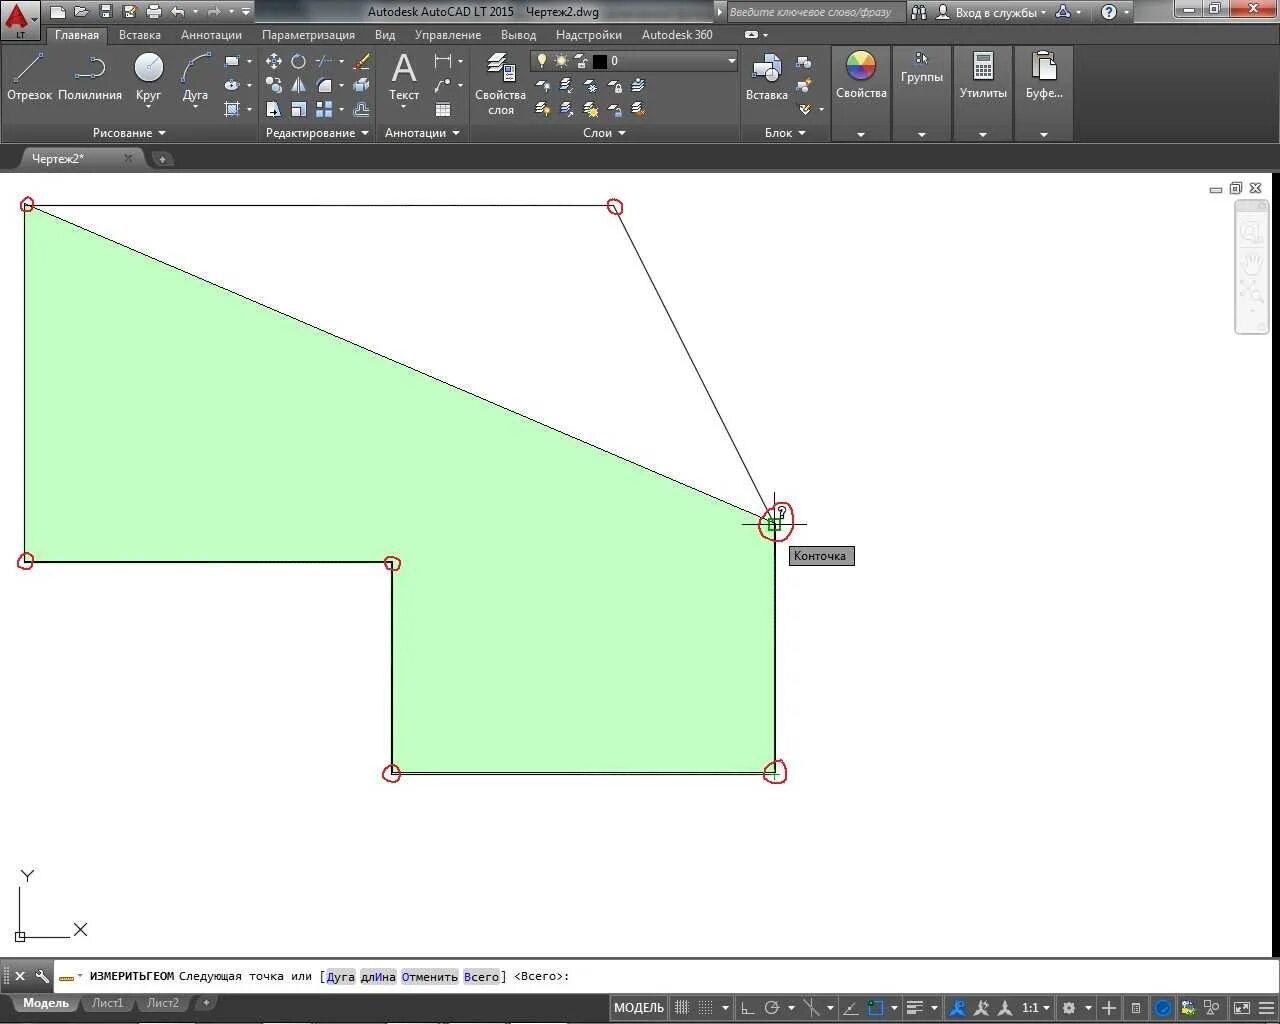The image size is (1280, 1024).
Task: Insert a table with the Table icon
Action: [x=443, y=109]
